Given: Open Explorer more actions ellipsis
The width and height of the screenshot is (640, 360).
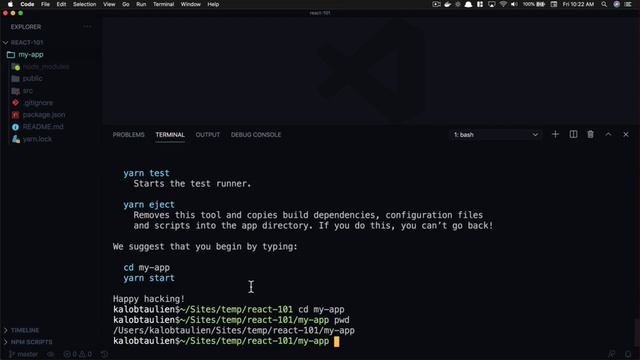Looking at the screenshot, I should point(87,27).
